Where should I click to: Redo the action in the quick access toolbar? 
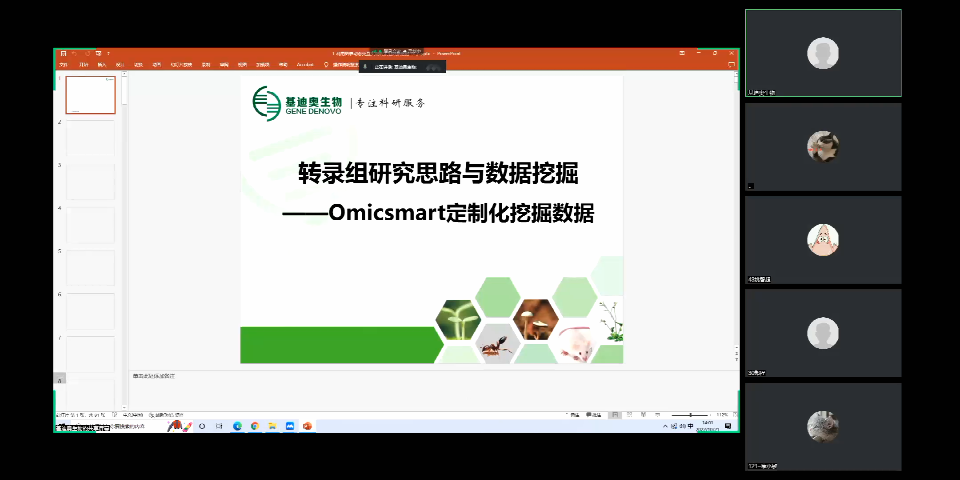pos(88,53)
